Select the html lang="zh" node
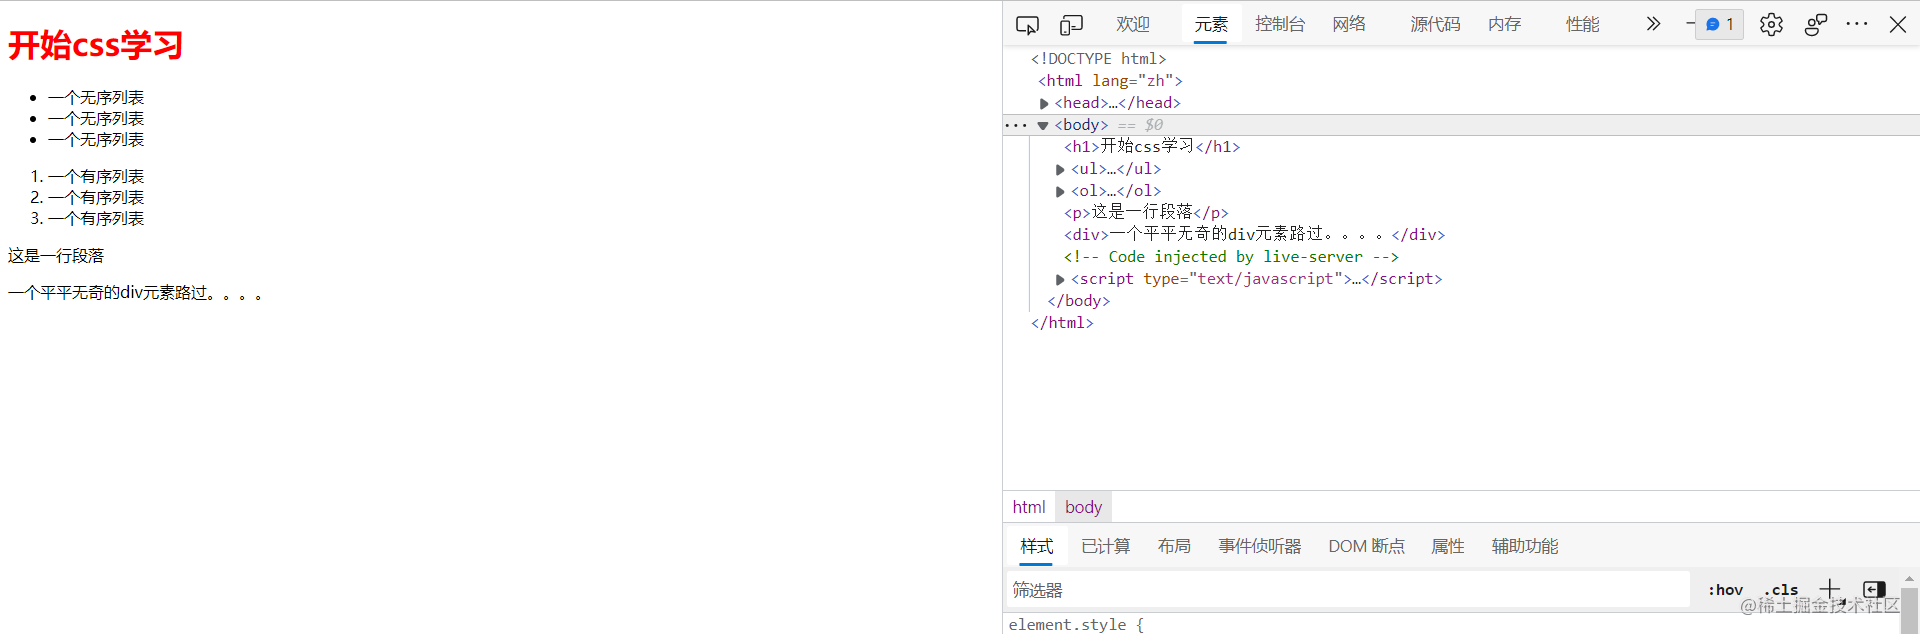The image size is (1920, 634). click(x=1110, y=81)
